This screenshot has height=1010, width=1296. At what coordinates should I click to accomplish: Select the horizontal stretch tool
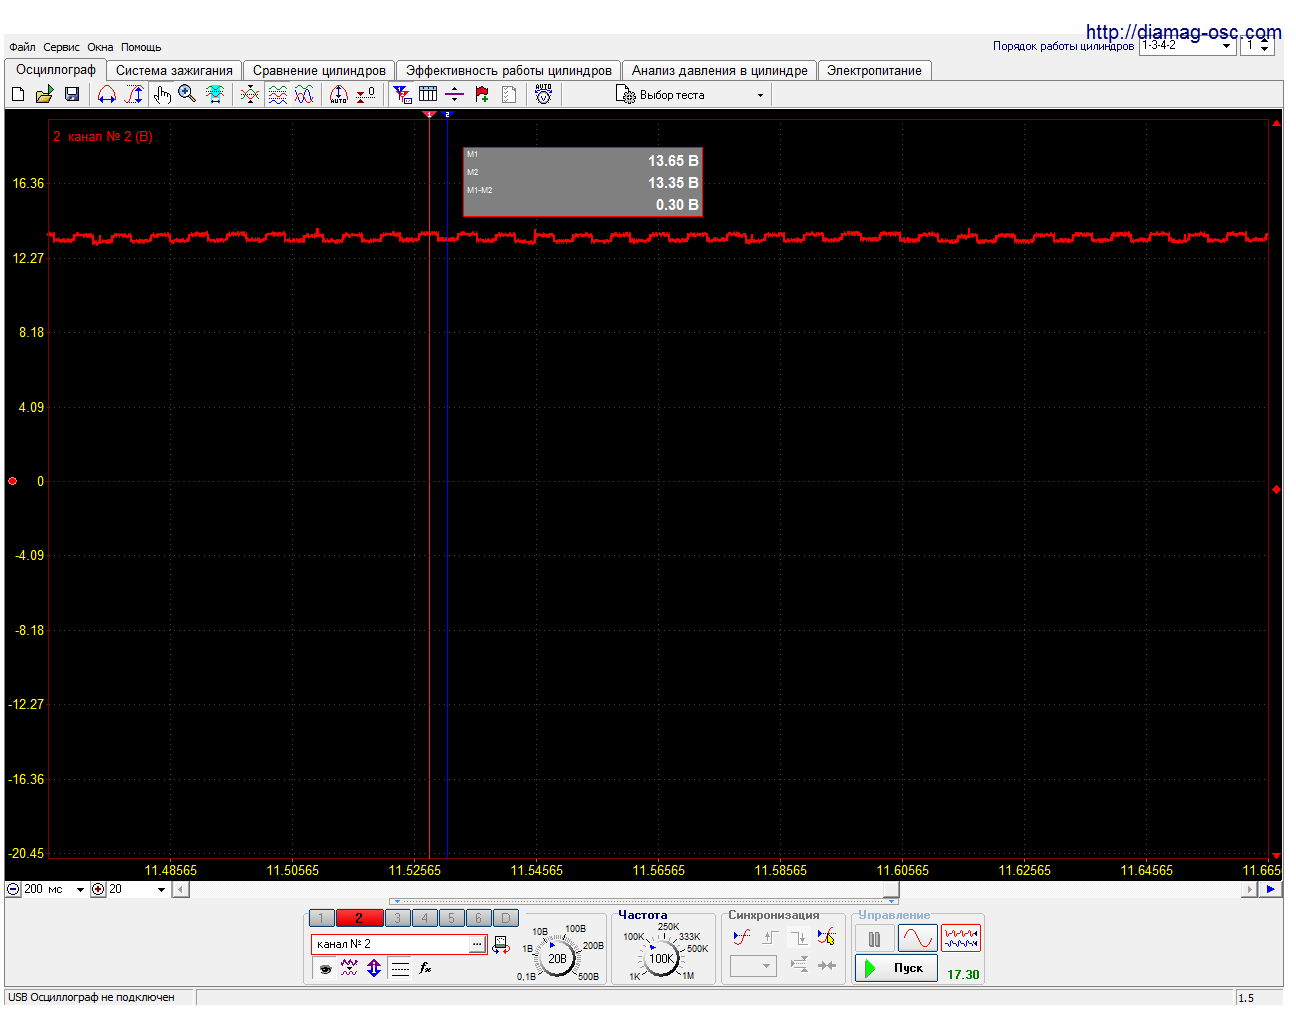point(107,94)
